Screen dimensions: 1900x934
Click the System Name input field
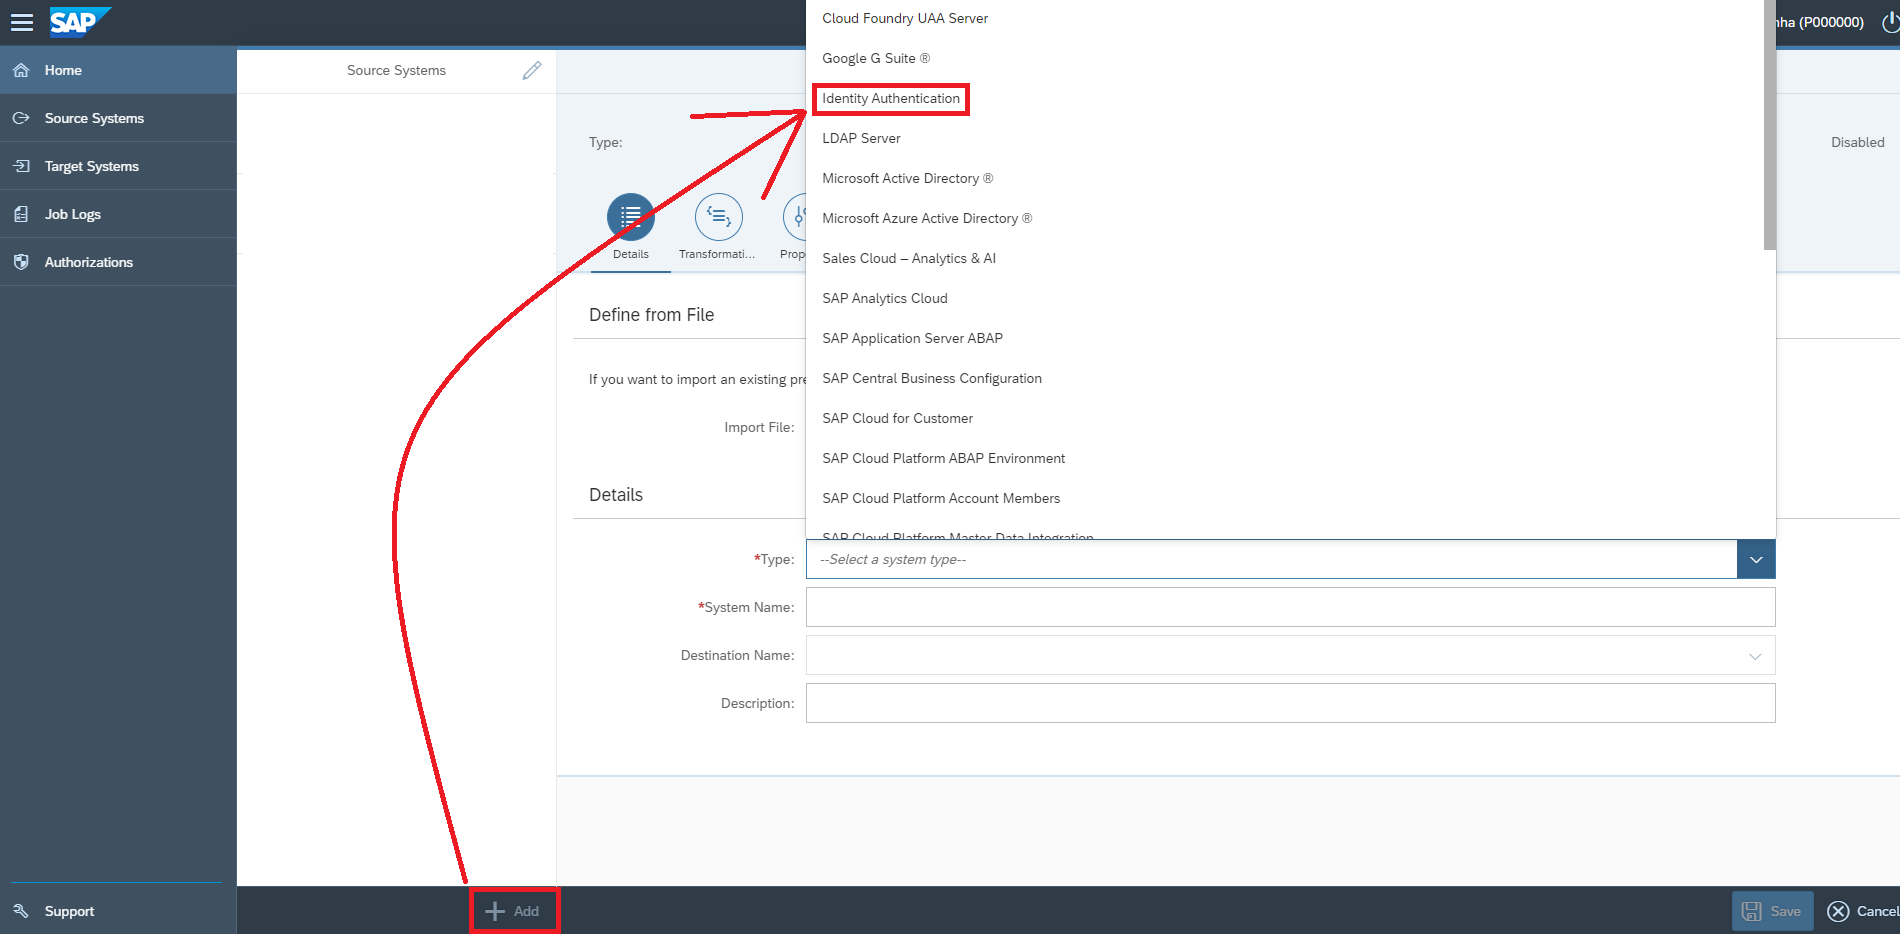pyautogui.click(x=1290, y=607)
